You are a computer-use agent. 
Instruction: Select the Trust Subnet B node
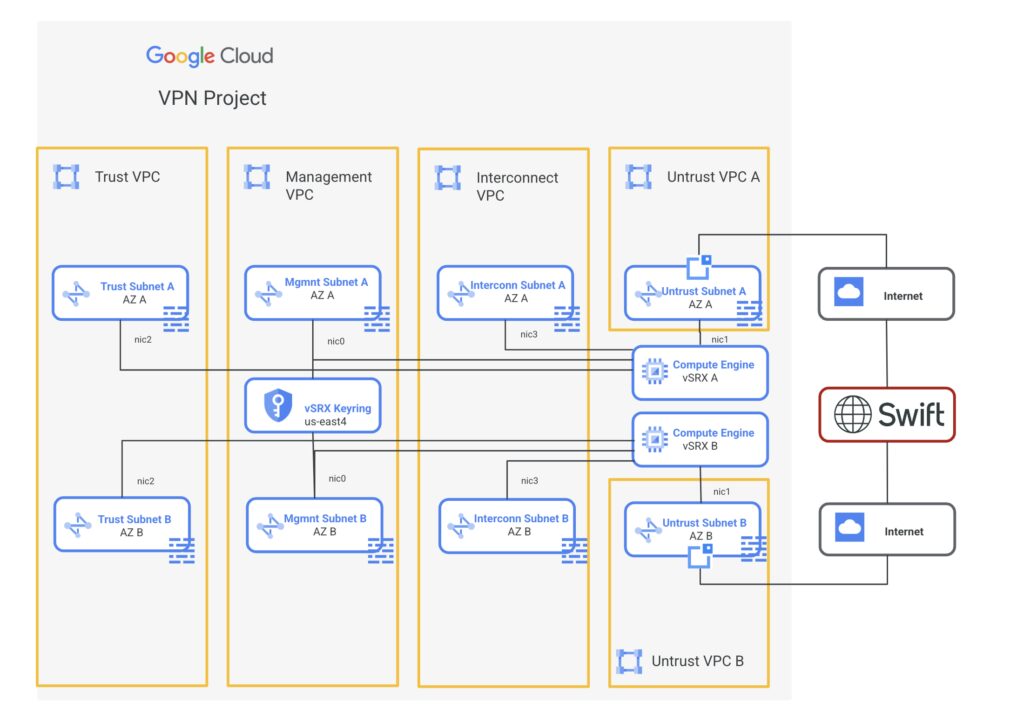[x=120, y=525]
